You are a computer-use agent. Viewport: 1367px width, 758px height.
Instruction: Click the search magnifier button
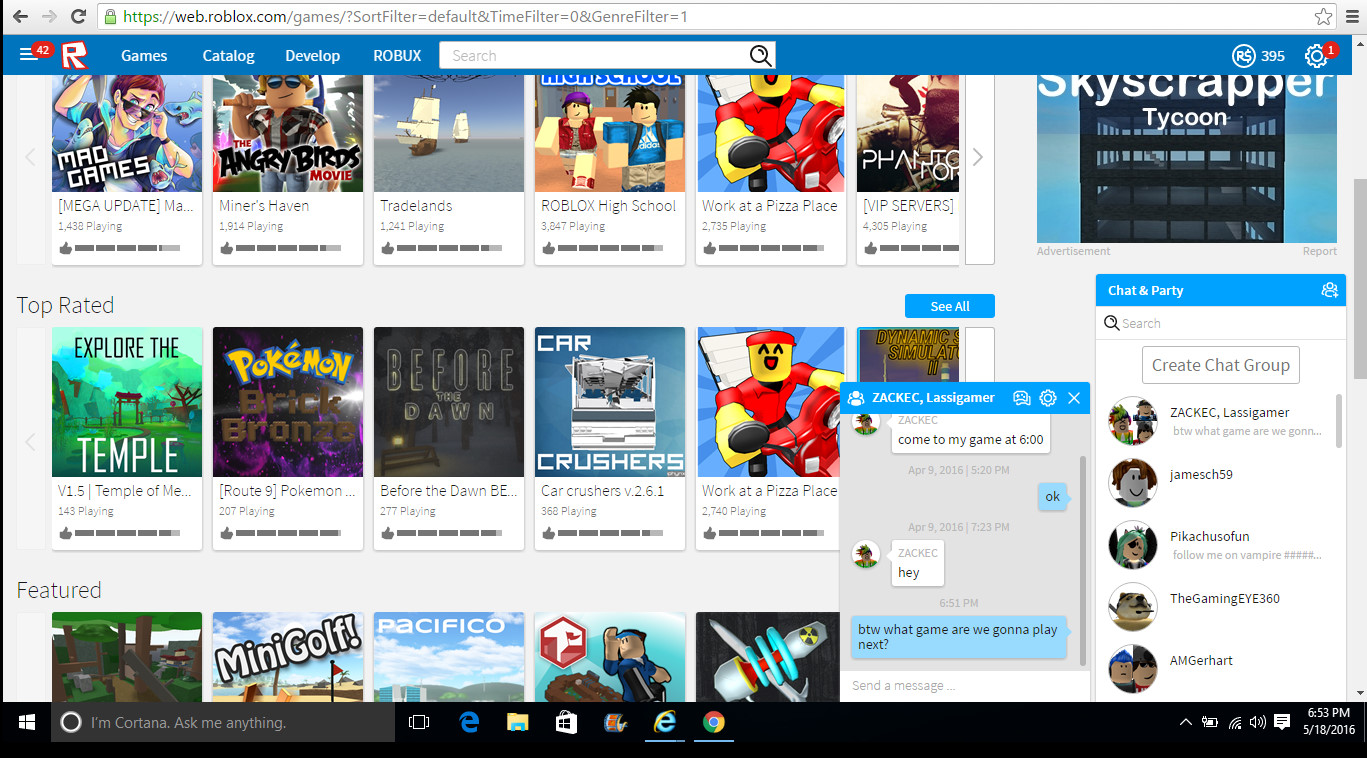(761, 55)
